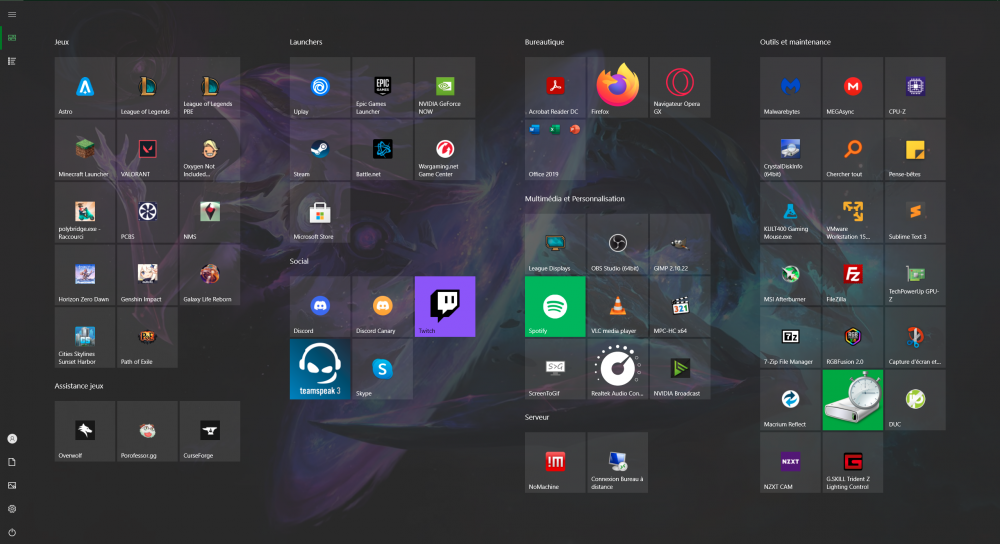Expand the Start hamburger menu
The image size is (1000, 544).
point(12,14)
